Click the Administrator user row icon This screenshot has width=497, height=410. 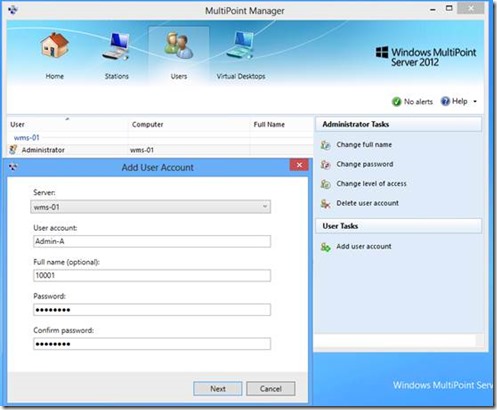[13, 150]
